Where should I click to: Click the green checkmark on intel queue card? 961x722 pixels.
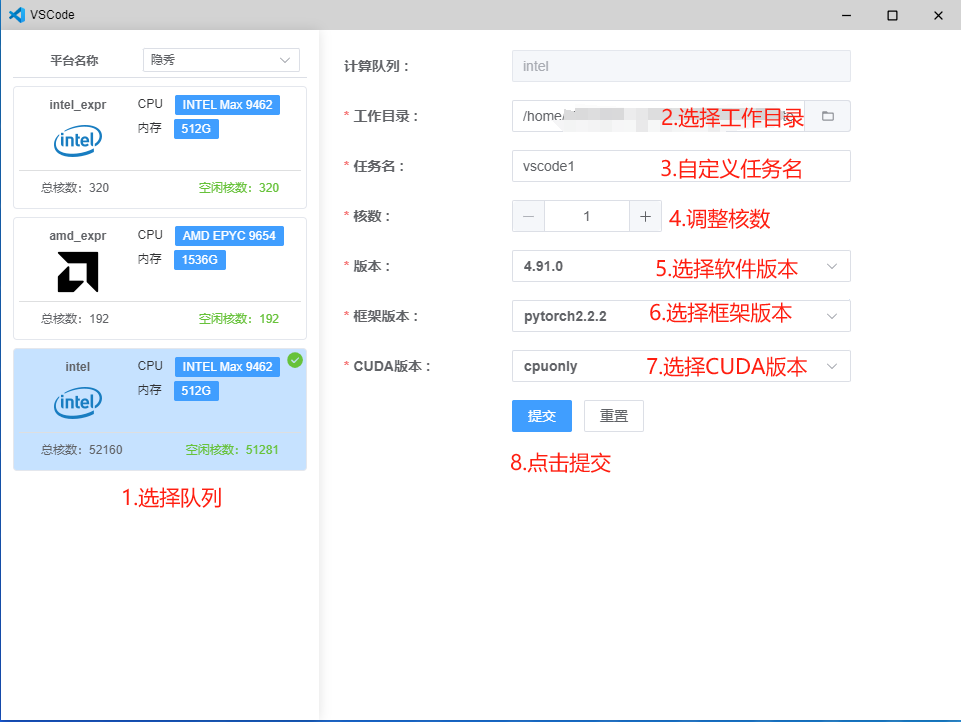click(295, 360)
